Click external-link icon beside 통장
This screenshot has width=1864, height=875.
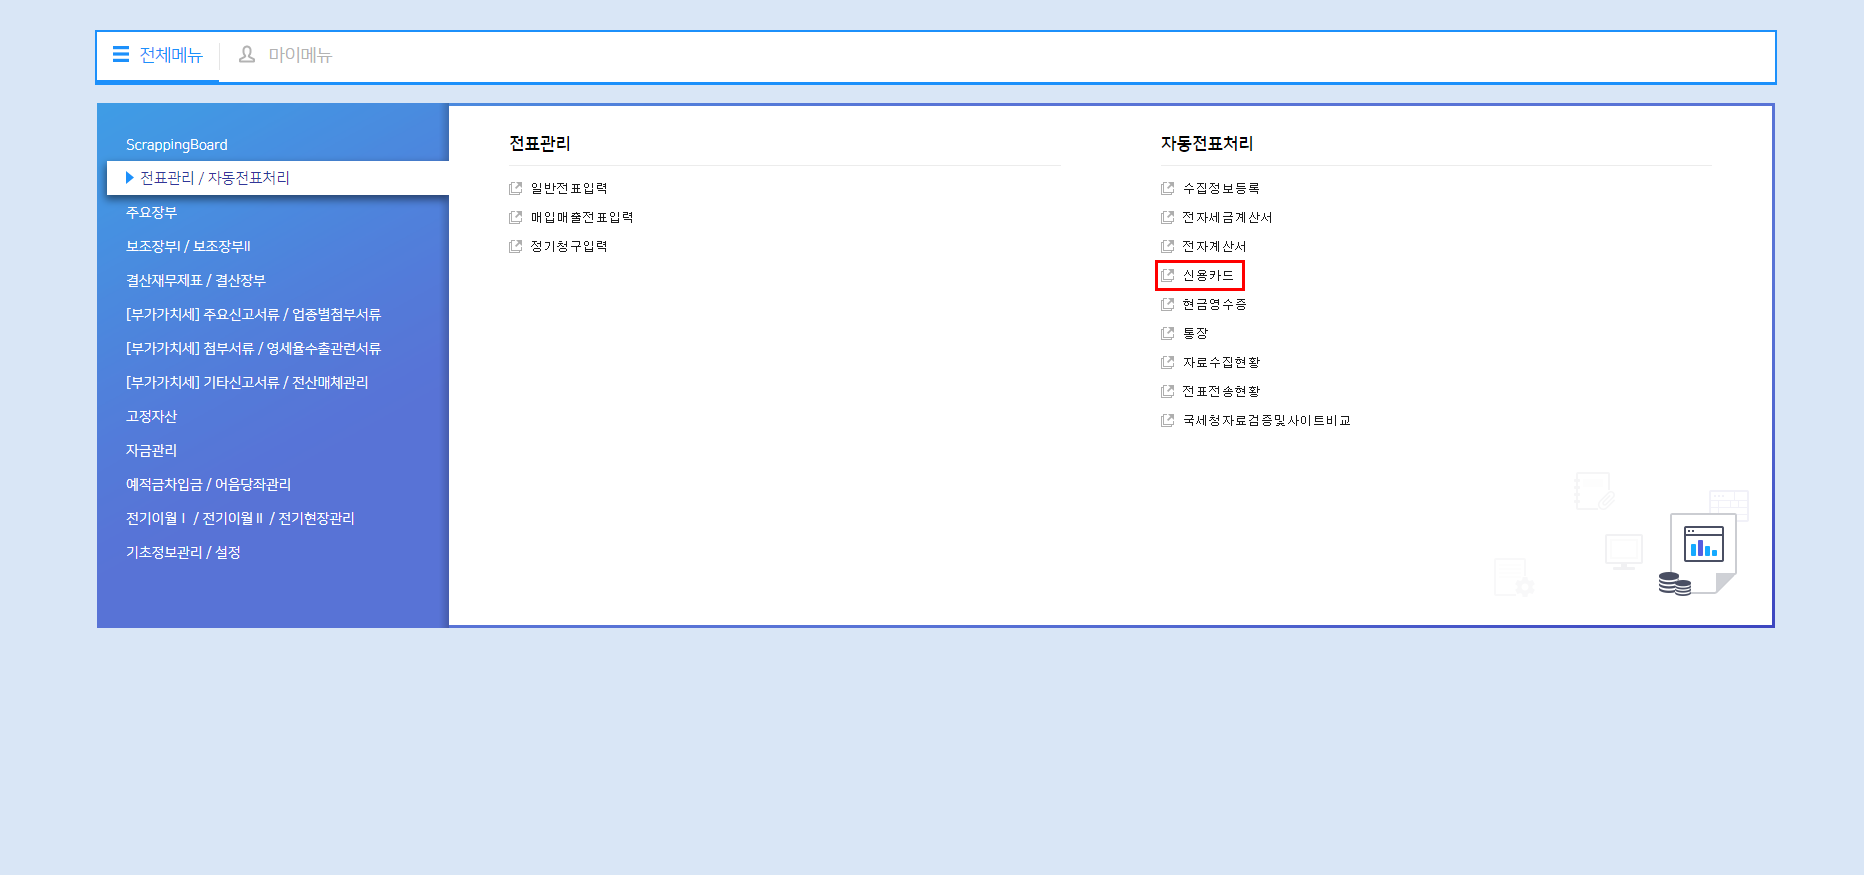click(x=1167, y=333)
